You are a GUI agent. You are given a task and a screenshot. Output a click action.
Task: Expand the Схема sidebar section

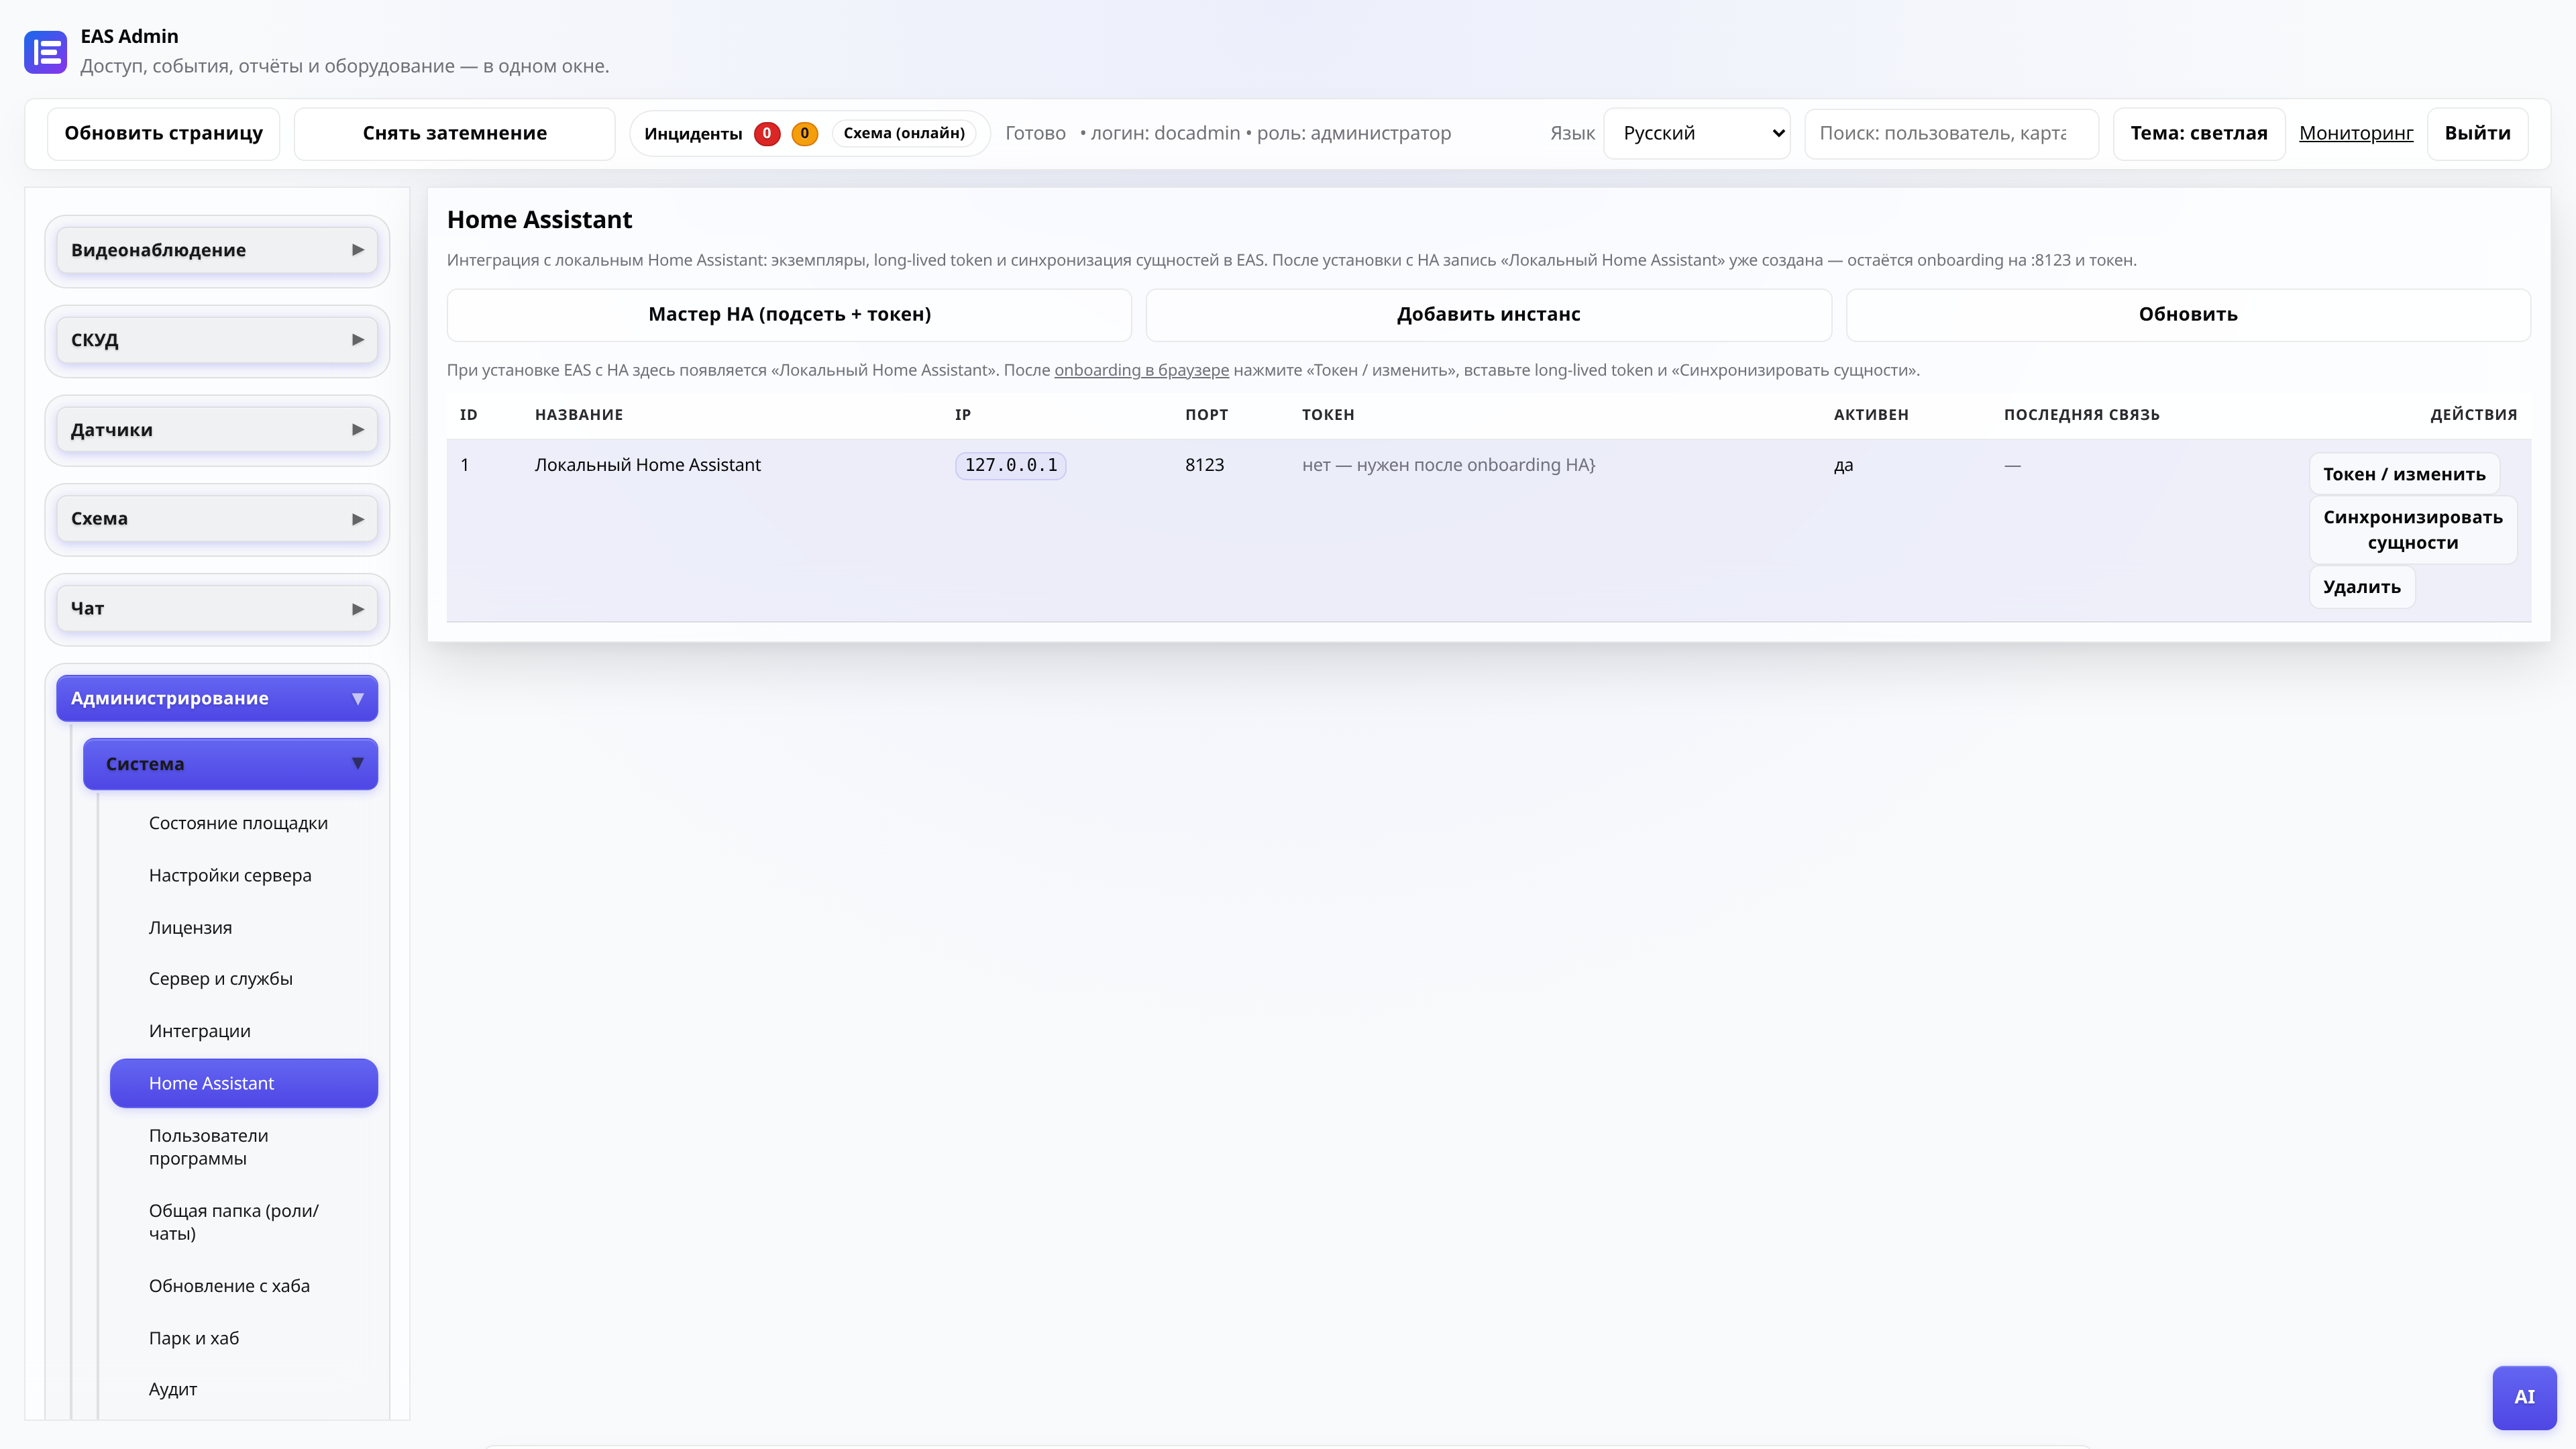tap(217, 519)
